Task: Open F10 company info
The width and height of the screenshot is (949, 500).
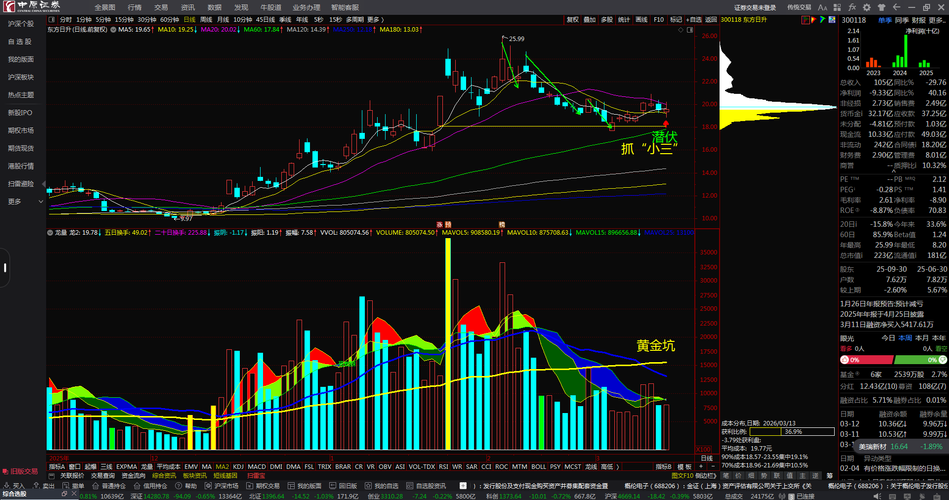Action: [x=658, y=20]
